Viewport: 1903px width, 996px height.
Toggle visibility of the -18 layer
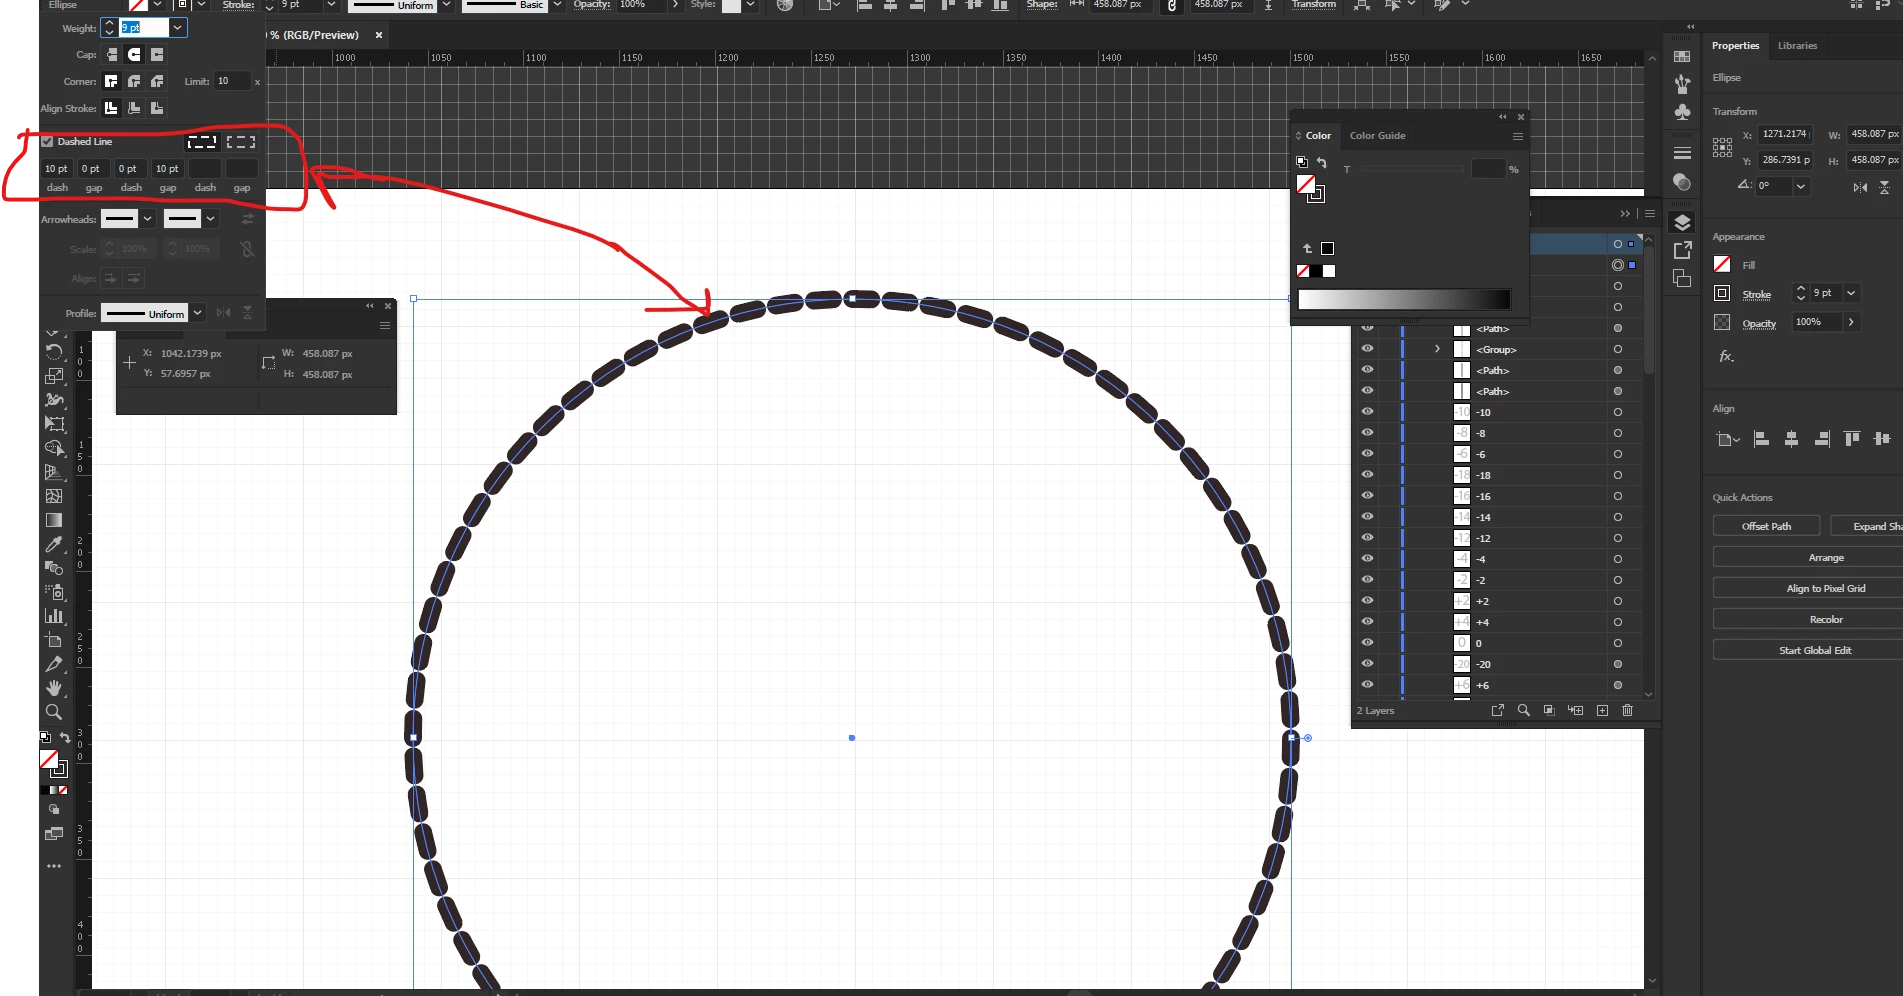1367,475
